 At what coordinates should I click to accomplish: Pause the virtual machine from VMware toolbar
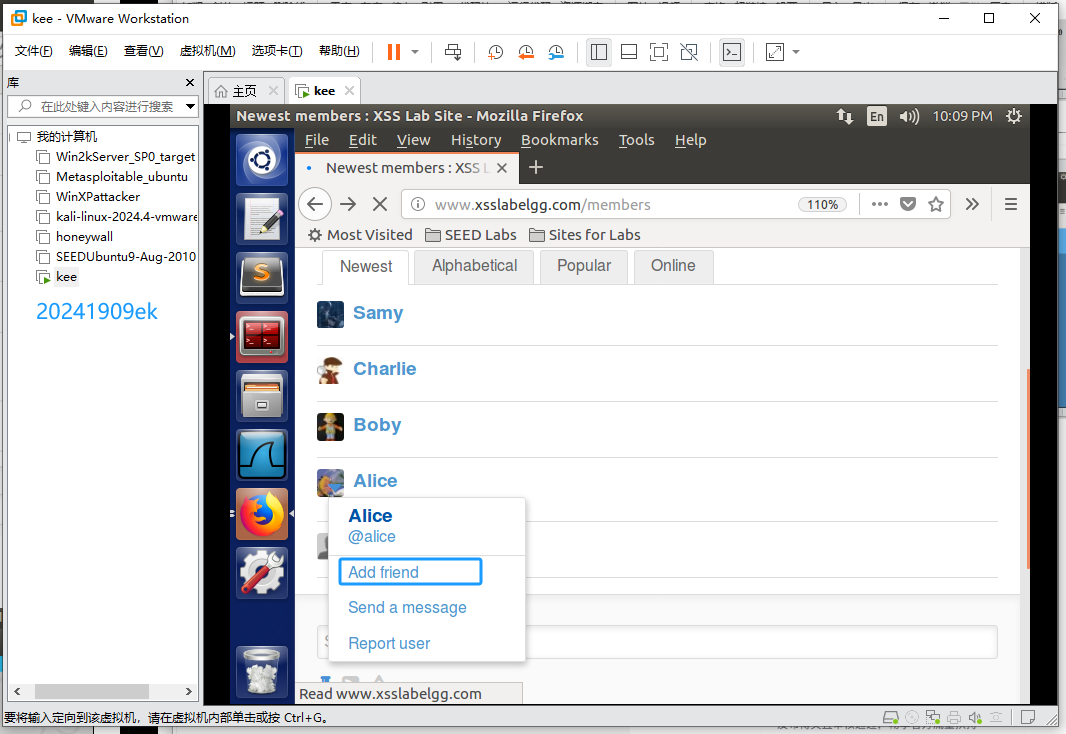click(394, 52)
